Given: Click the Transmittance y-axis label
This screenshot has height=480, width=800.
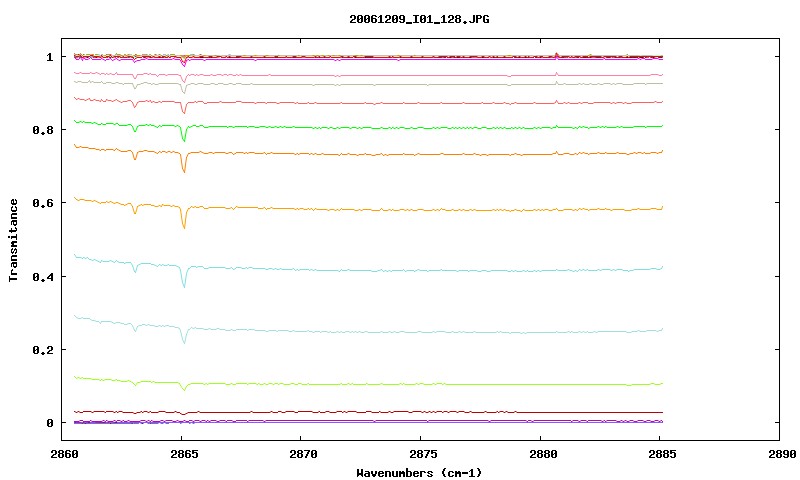Looking at the screenshot, I should 13,240.
